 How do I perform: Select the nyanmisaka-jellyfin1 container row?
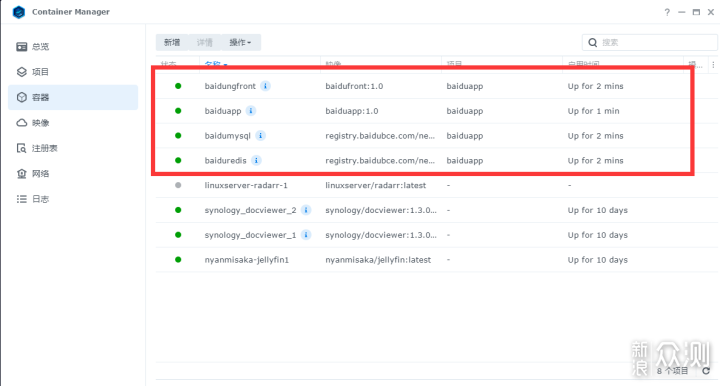tap(437, 260)
